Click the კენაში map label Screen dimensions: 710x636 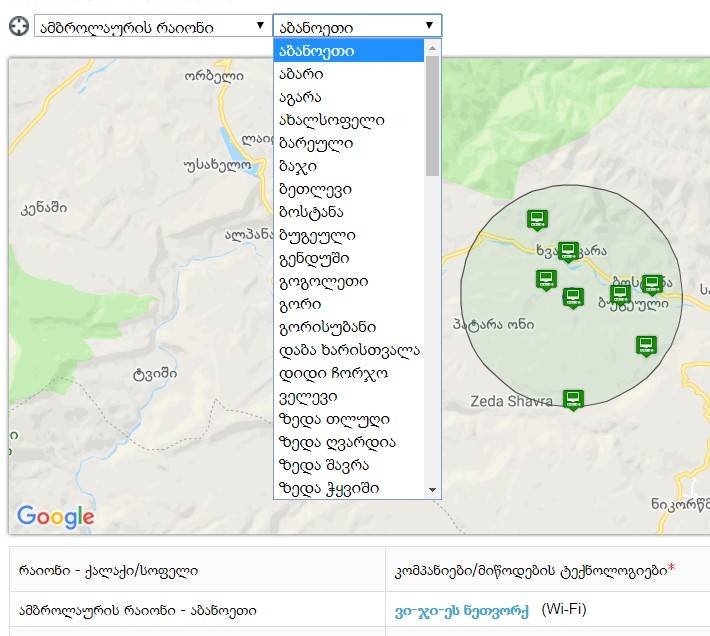pyautogui.click(x=43, y=208)
